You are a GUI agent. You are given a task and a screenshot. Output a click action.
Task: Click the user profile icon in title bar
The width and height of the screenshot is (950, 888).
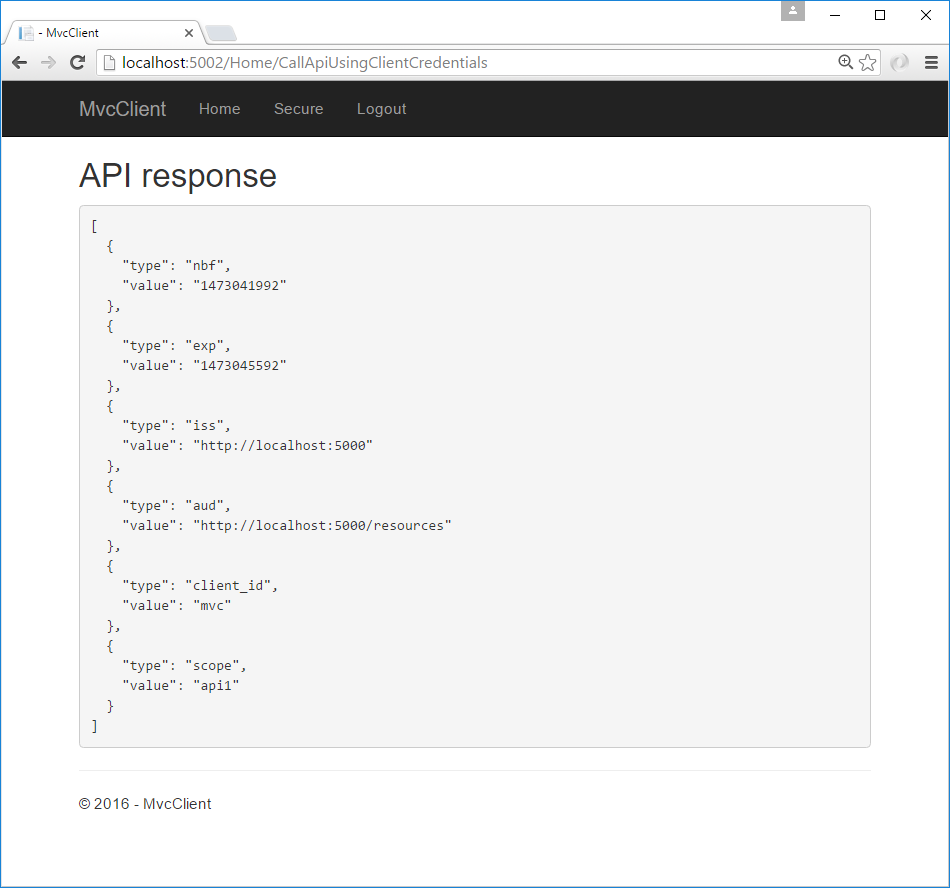[793, 11]
